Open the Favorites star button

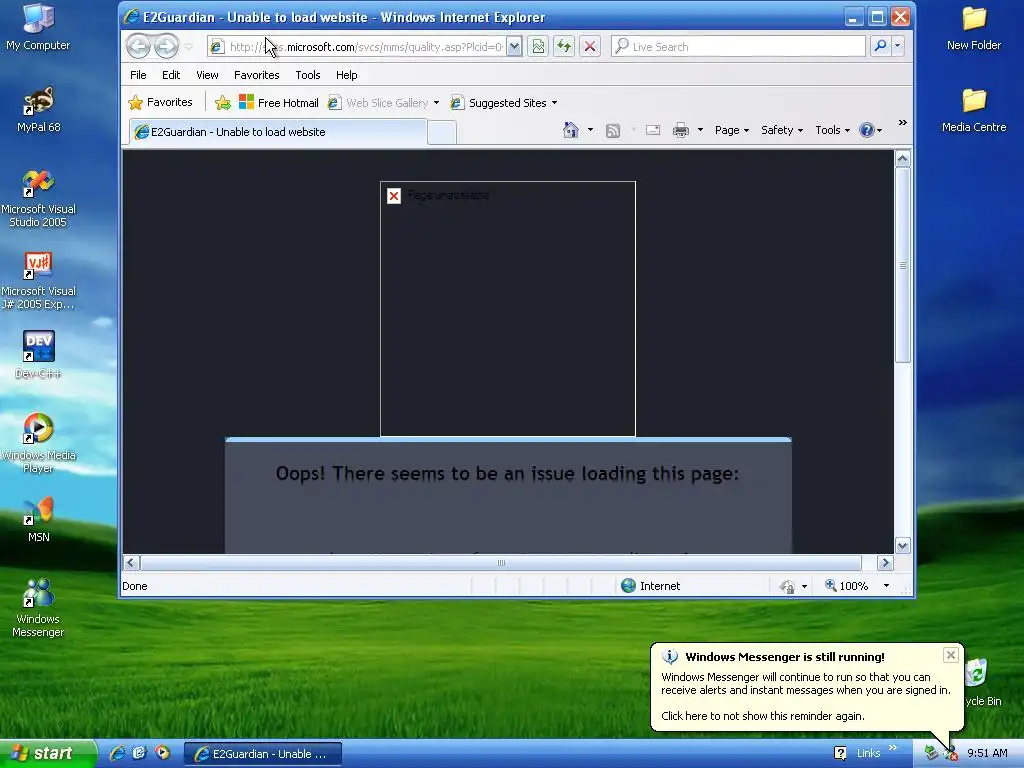pos(161,103)
